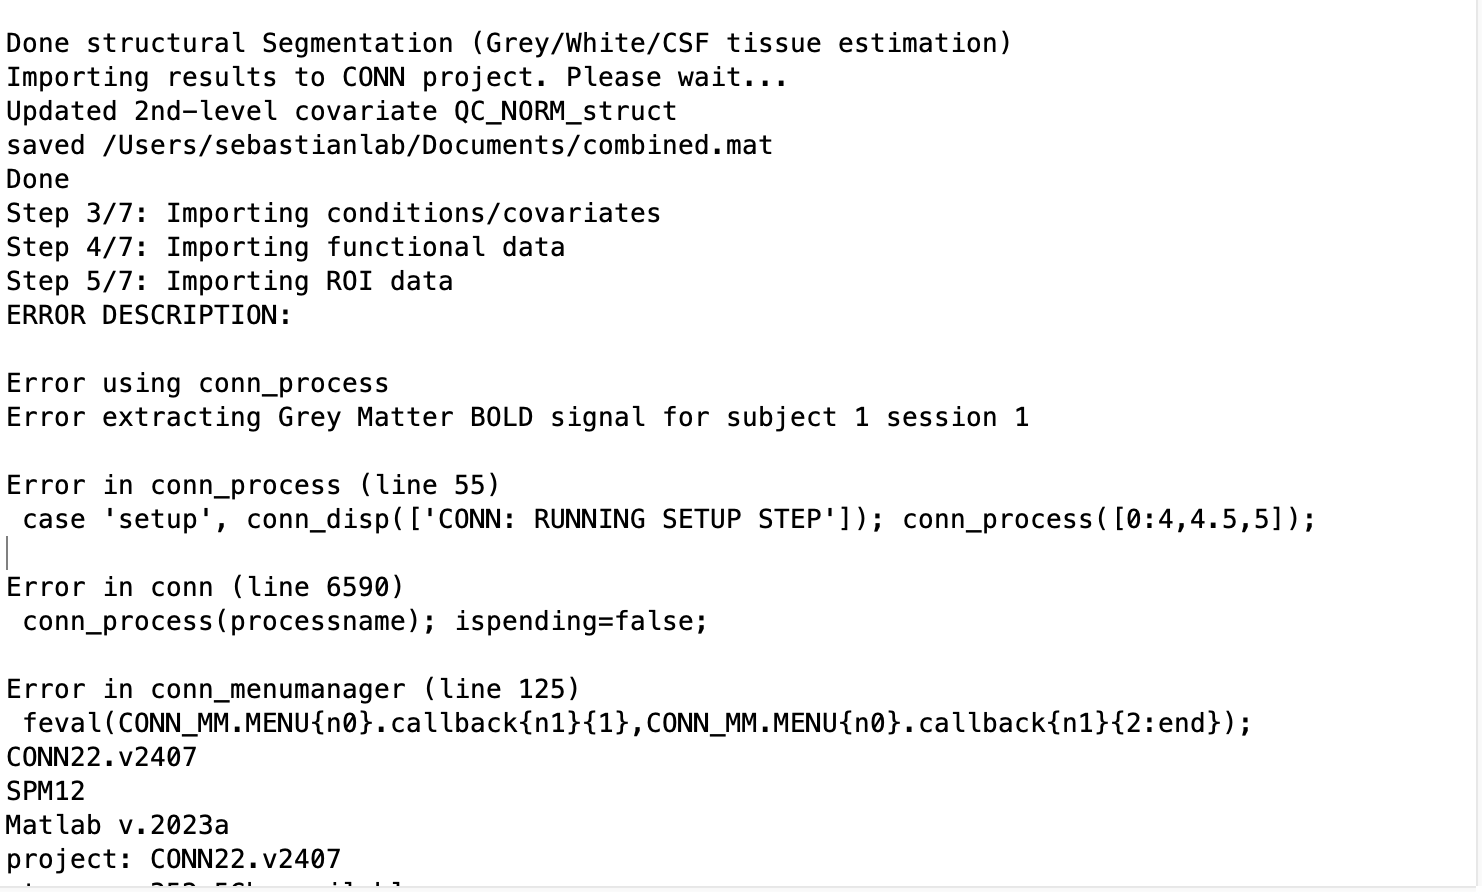Click the feval(CONN_MM.MENU...) code line

[637, 724]
